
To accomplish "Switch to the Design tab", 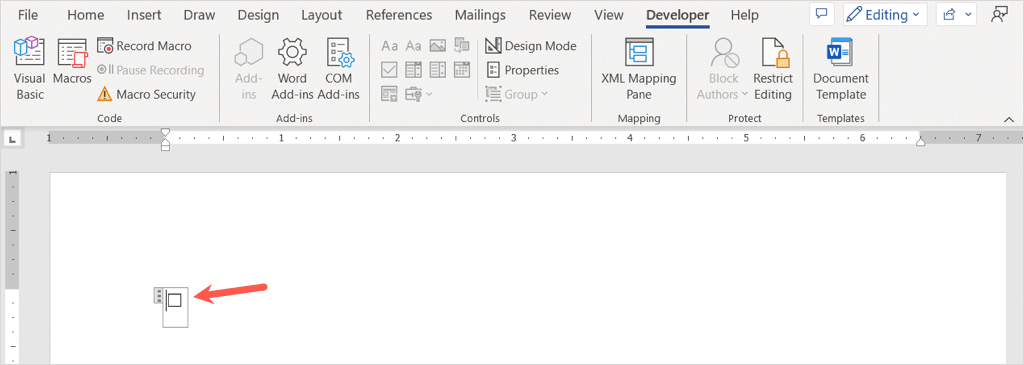I will 258,15.
